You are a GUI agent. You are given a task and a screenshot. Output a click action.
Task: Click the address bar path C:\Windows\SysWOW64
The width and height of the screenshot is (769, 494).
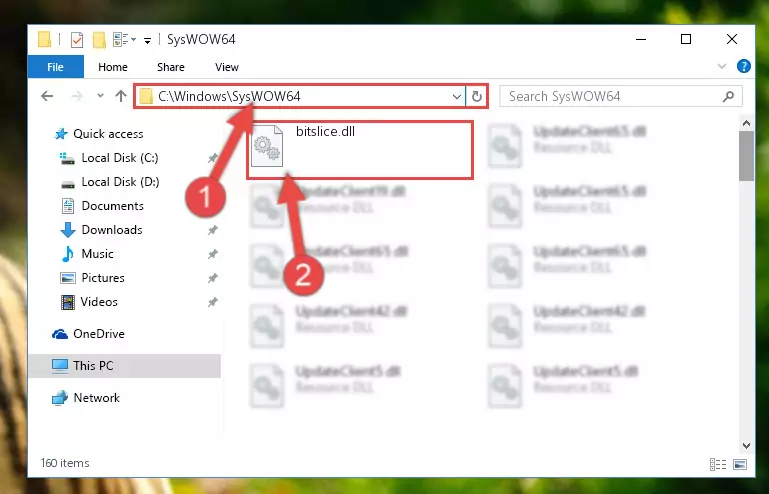point(229,96)
